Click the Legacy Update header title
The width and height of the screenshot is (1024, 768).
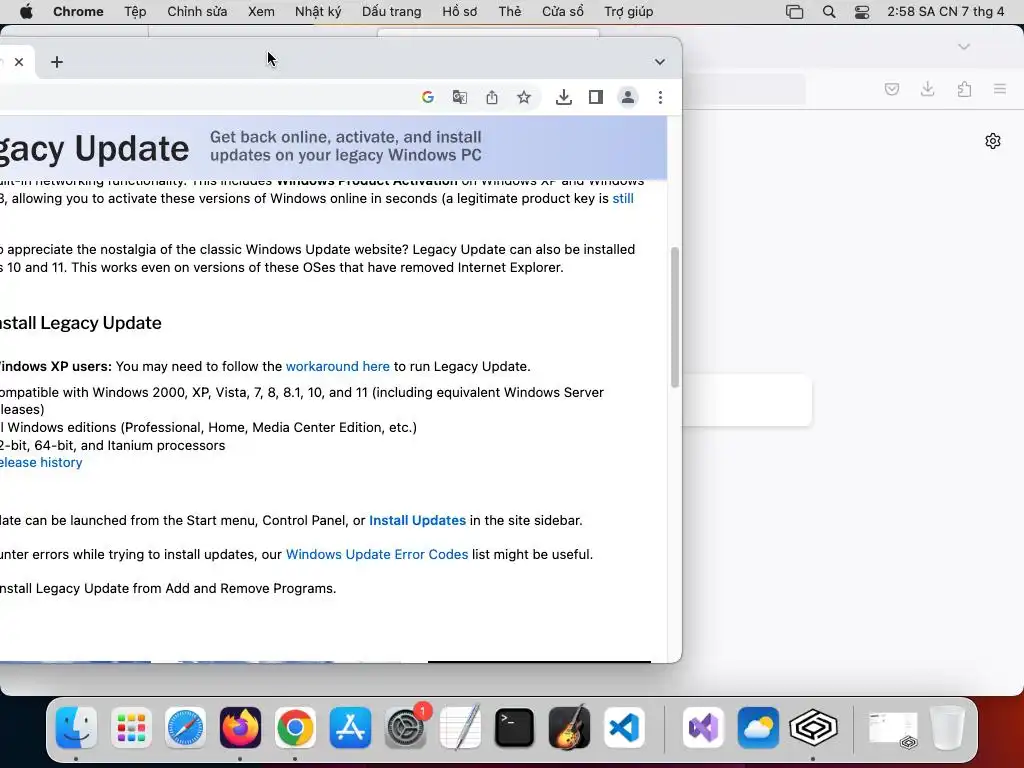tap(95, 148)
